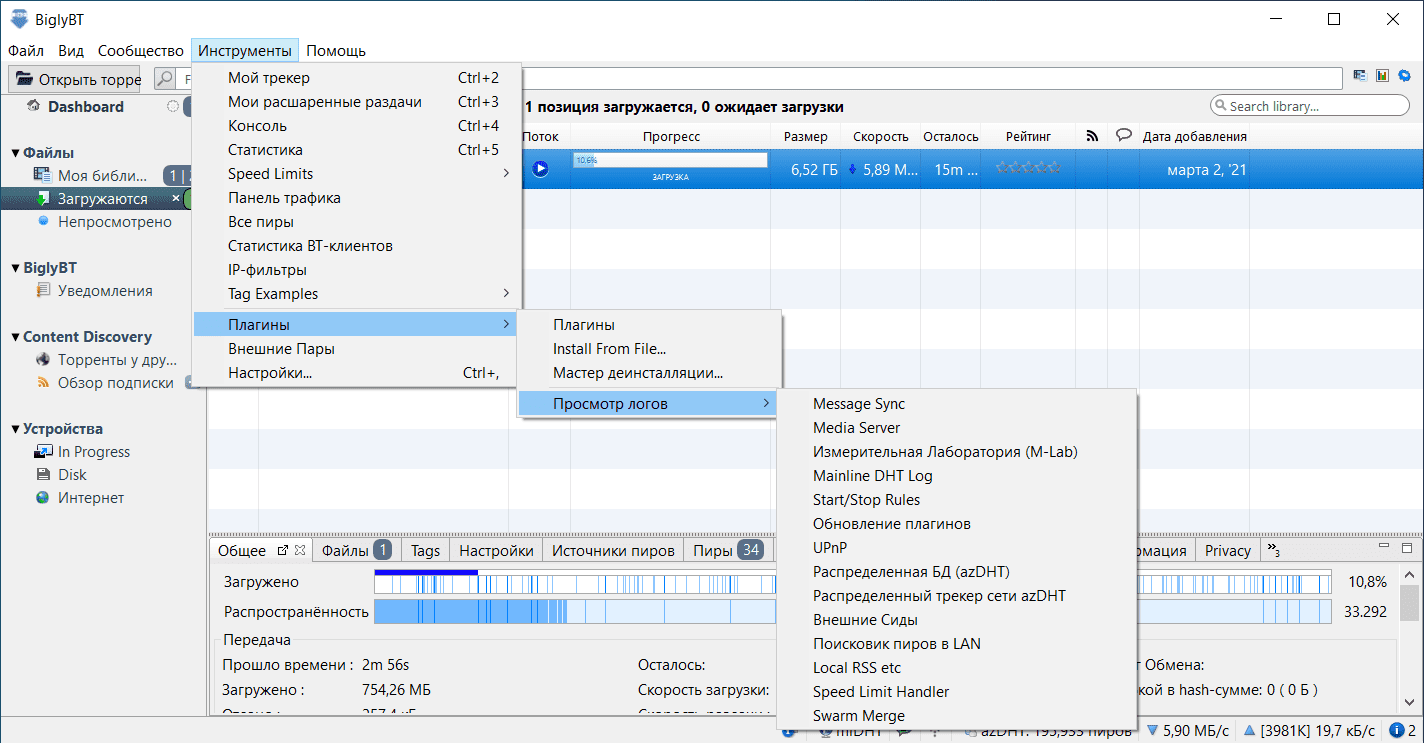Click the notes icon beside Уведомления
Image resolution: width=1424 pixels, height=743 pixels.
point(43,290)
